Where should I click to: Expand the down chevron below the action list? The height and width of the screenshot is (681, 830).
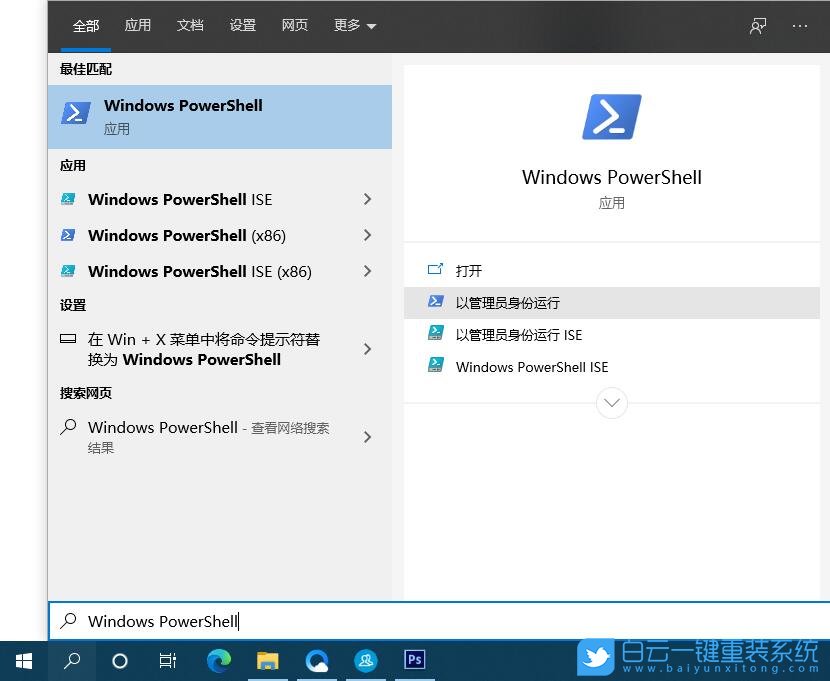[x=611, y=403]
